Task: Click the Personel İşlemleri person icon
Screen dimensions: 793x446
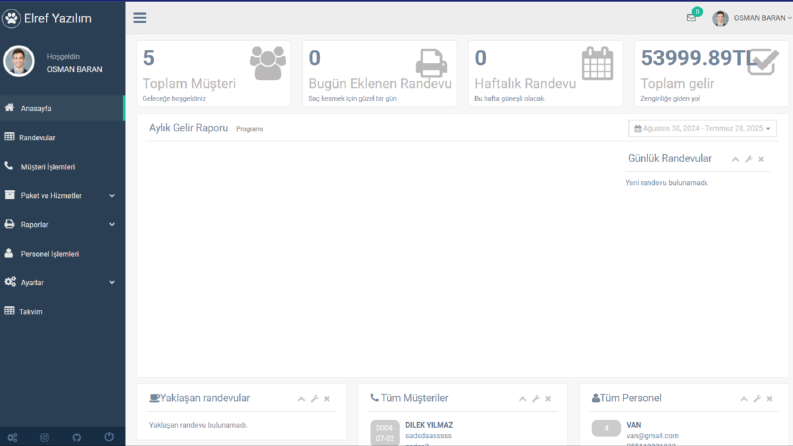Action: (9, 253)
